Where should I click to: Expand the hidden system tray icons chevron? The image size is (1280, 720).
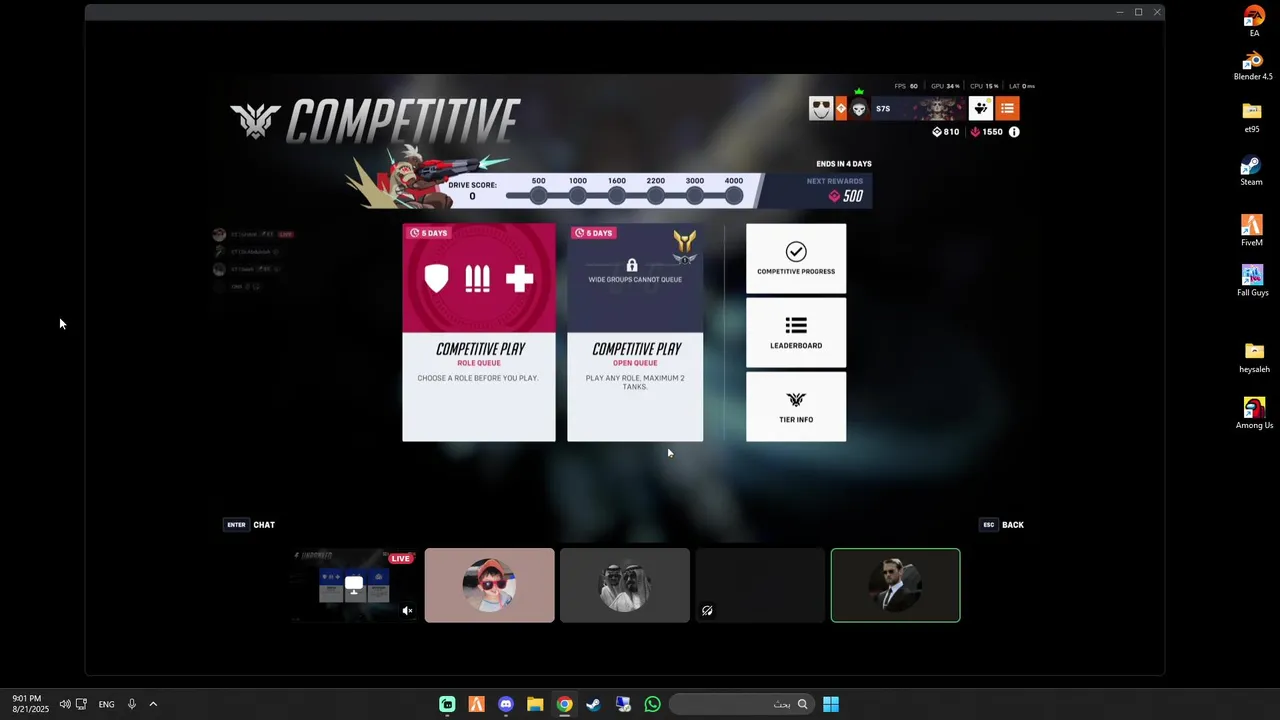coord(153,704)
